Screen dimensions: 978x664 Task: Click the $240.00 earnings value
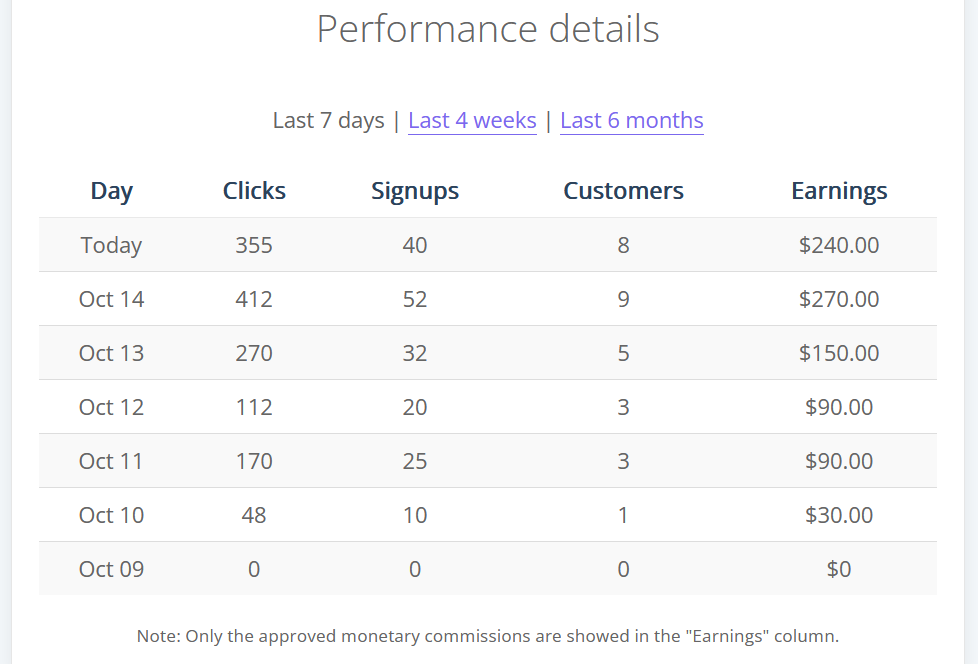click(839, 245)
